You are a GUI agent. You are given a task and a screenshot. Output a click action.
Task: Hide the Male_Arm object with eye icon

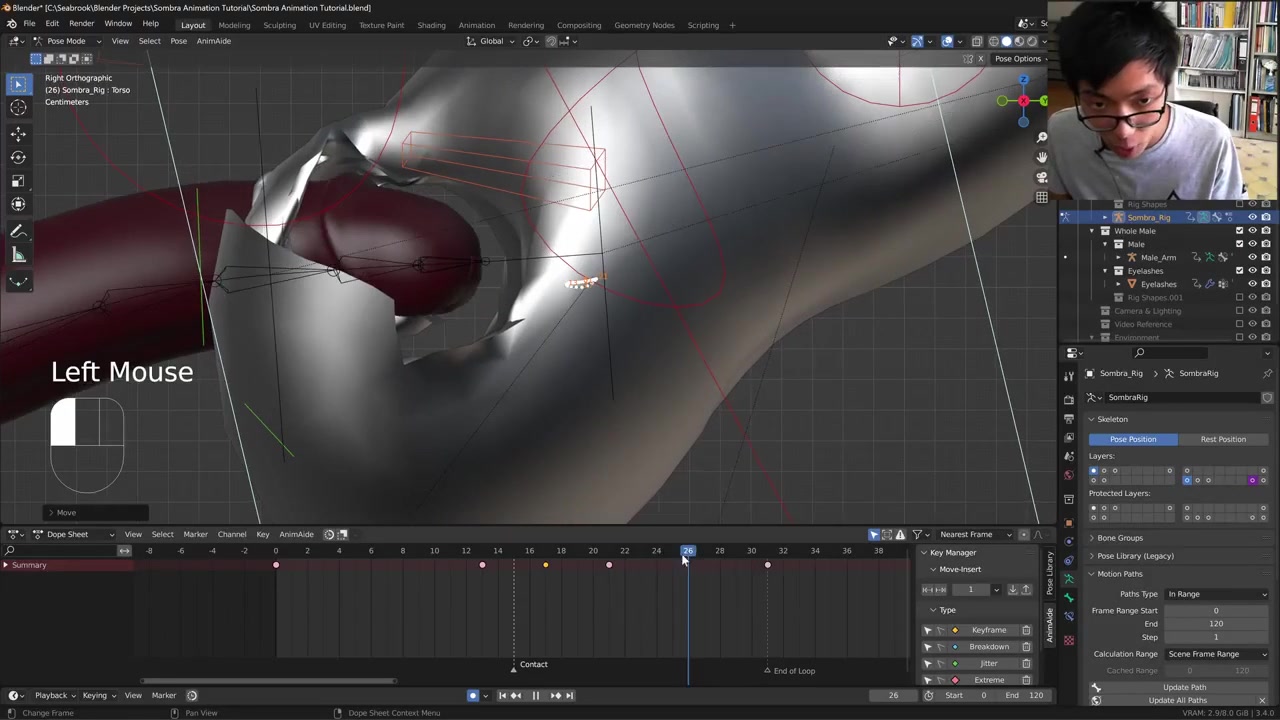tap(1252, 257)
